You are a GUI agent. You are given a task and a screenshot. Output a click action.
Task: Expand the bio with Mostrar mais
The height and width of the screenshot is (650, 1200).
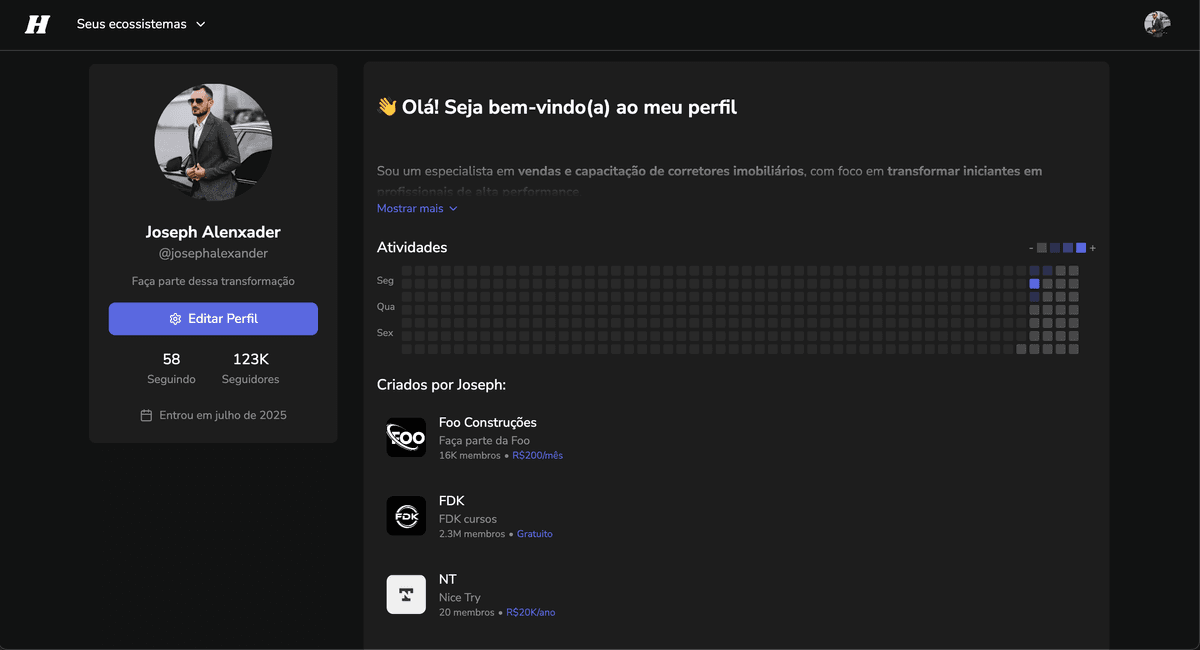409,208
